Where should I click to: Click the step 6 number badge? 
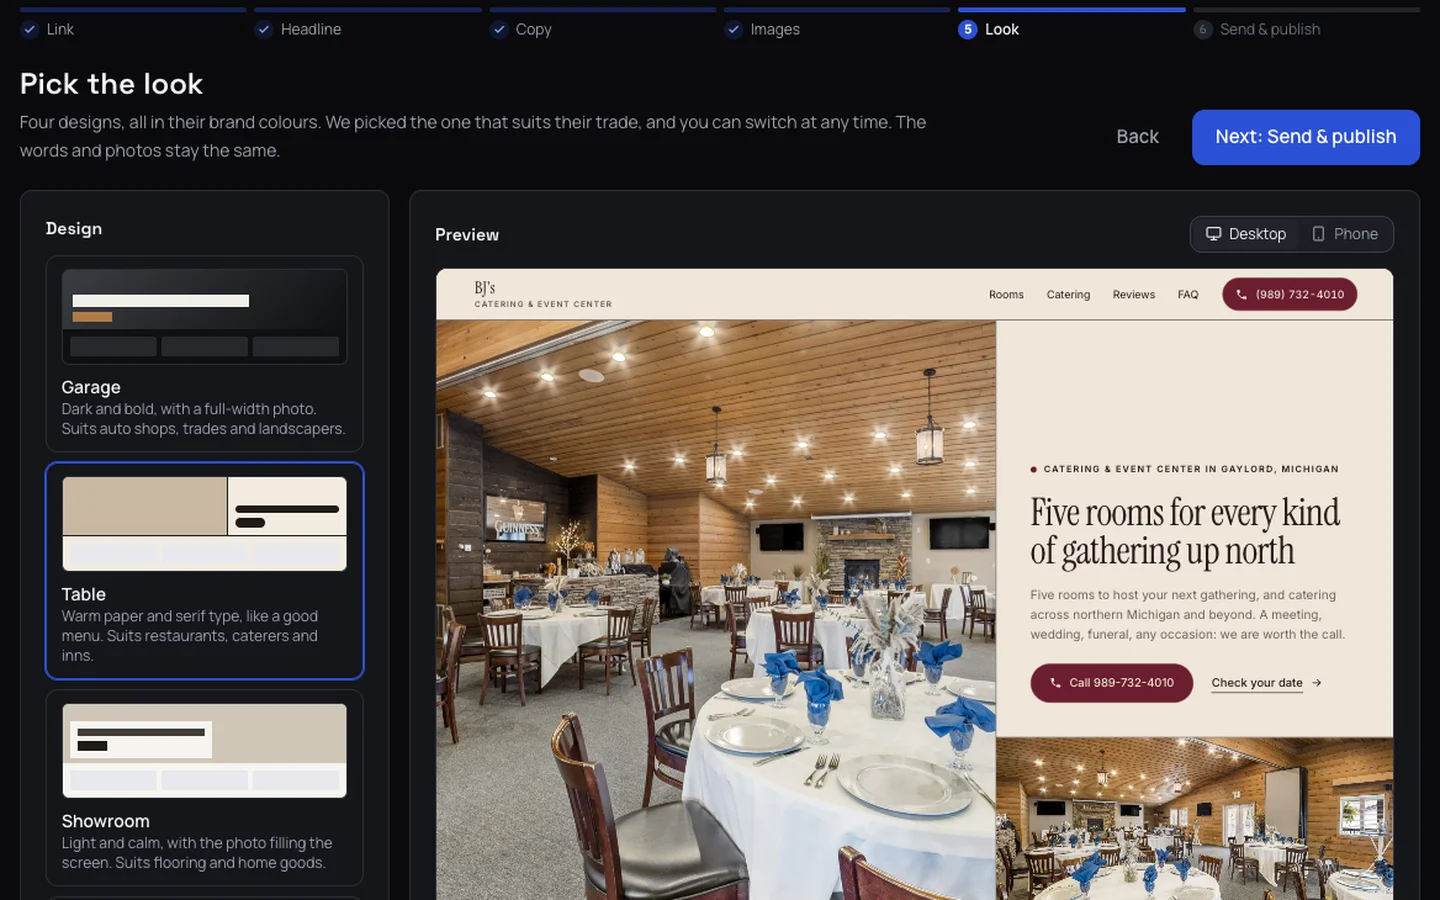1203,30
